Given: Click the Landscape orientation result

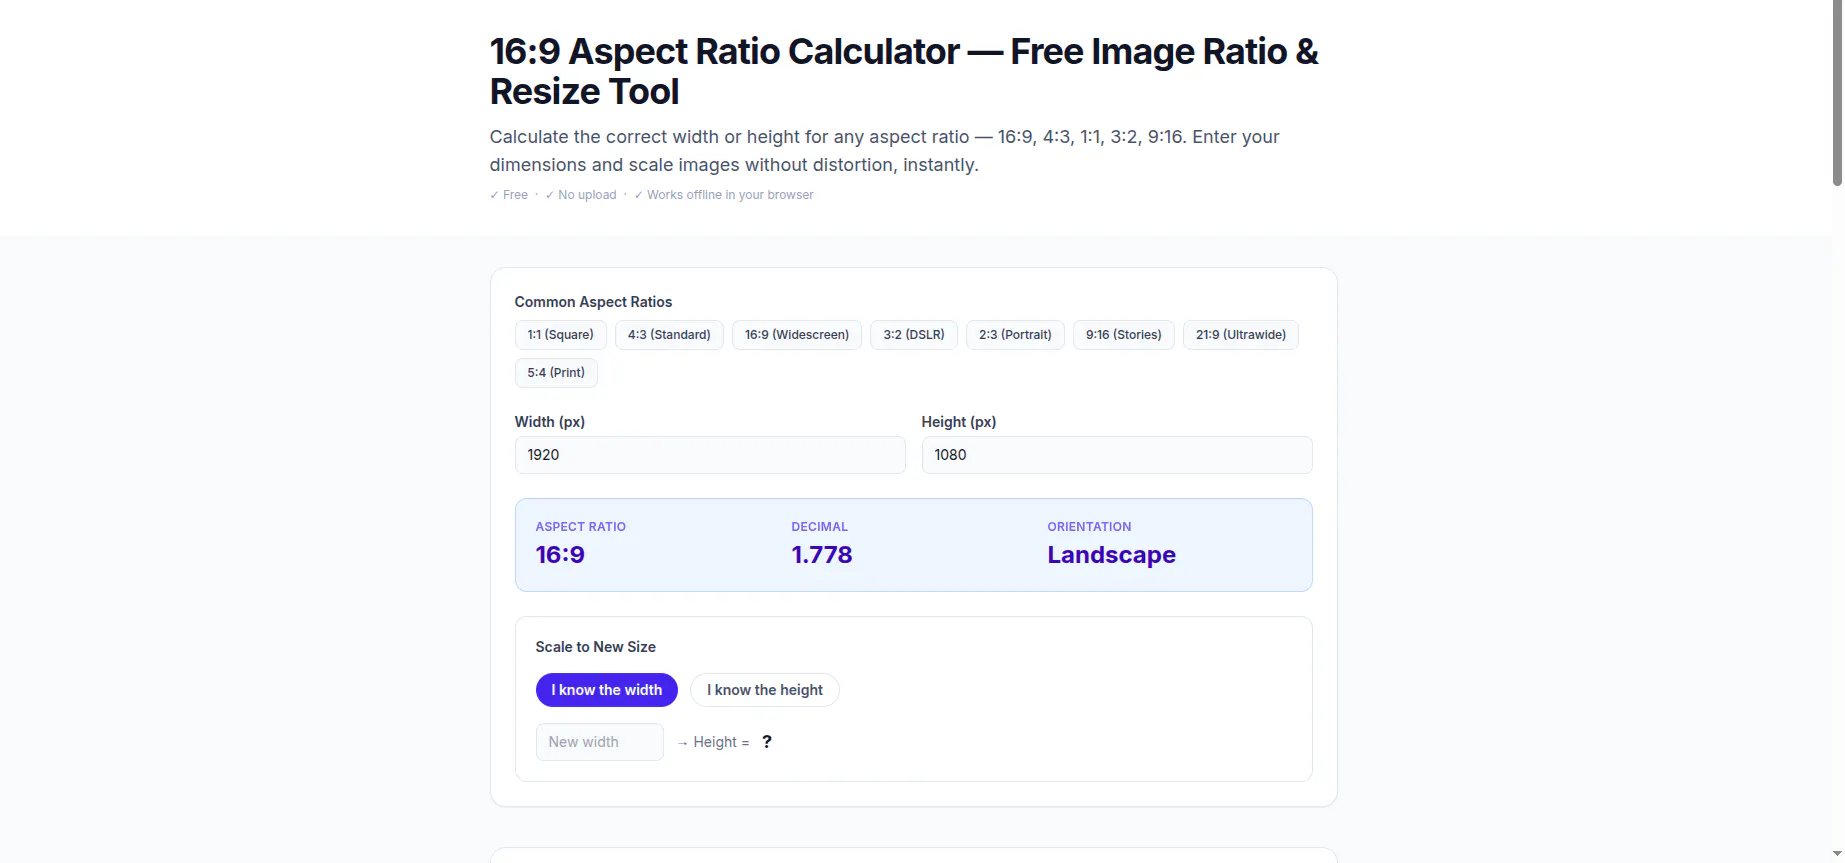Looking at the screenshot, I should (x=1112, y=555).
